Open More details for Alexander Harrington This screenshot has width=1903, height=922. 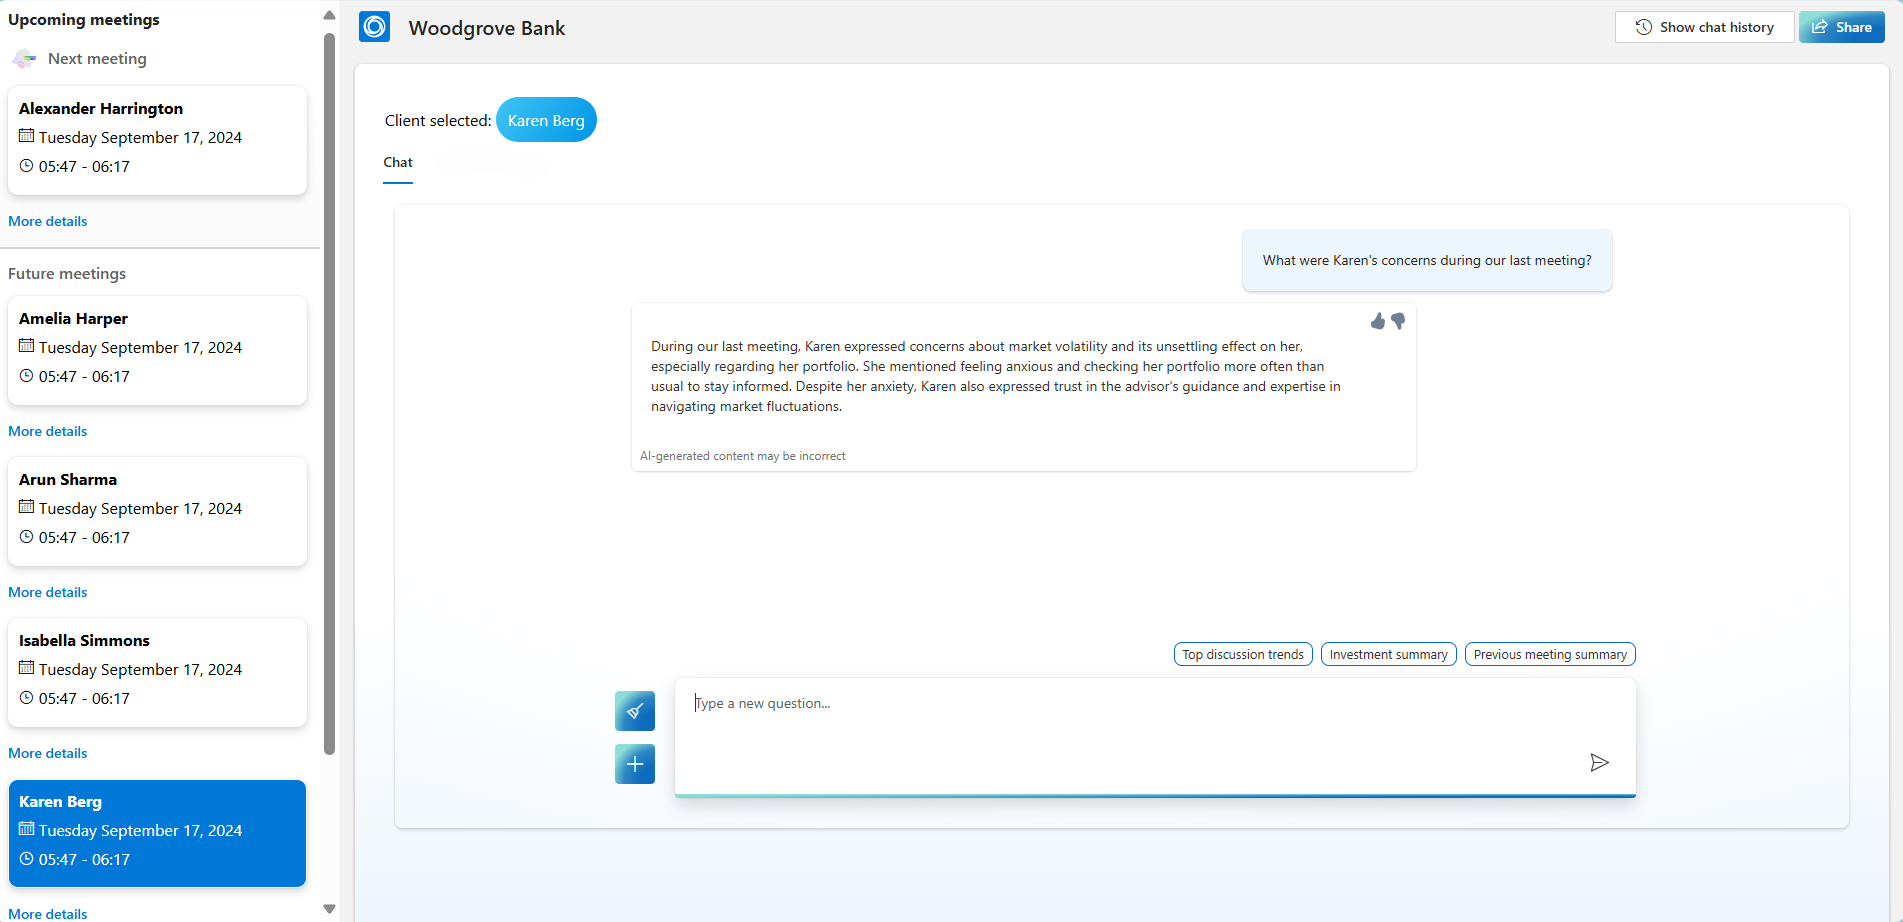[48, 221]
